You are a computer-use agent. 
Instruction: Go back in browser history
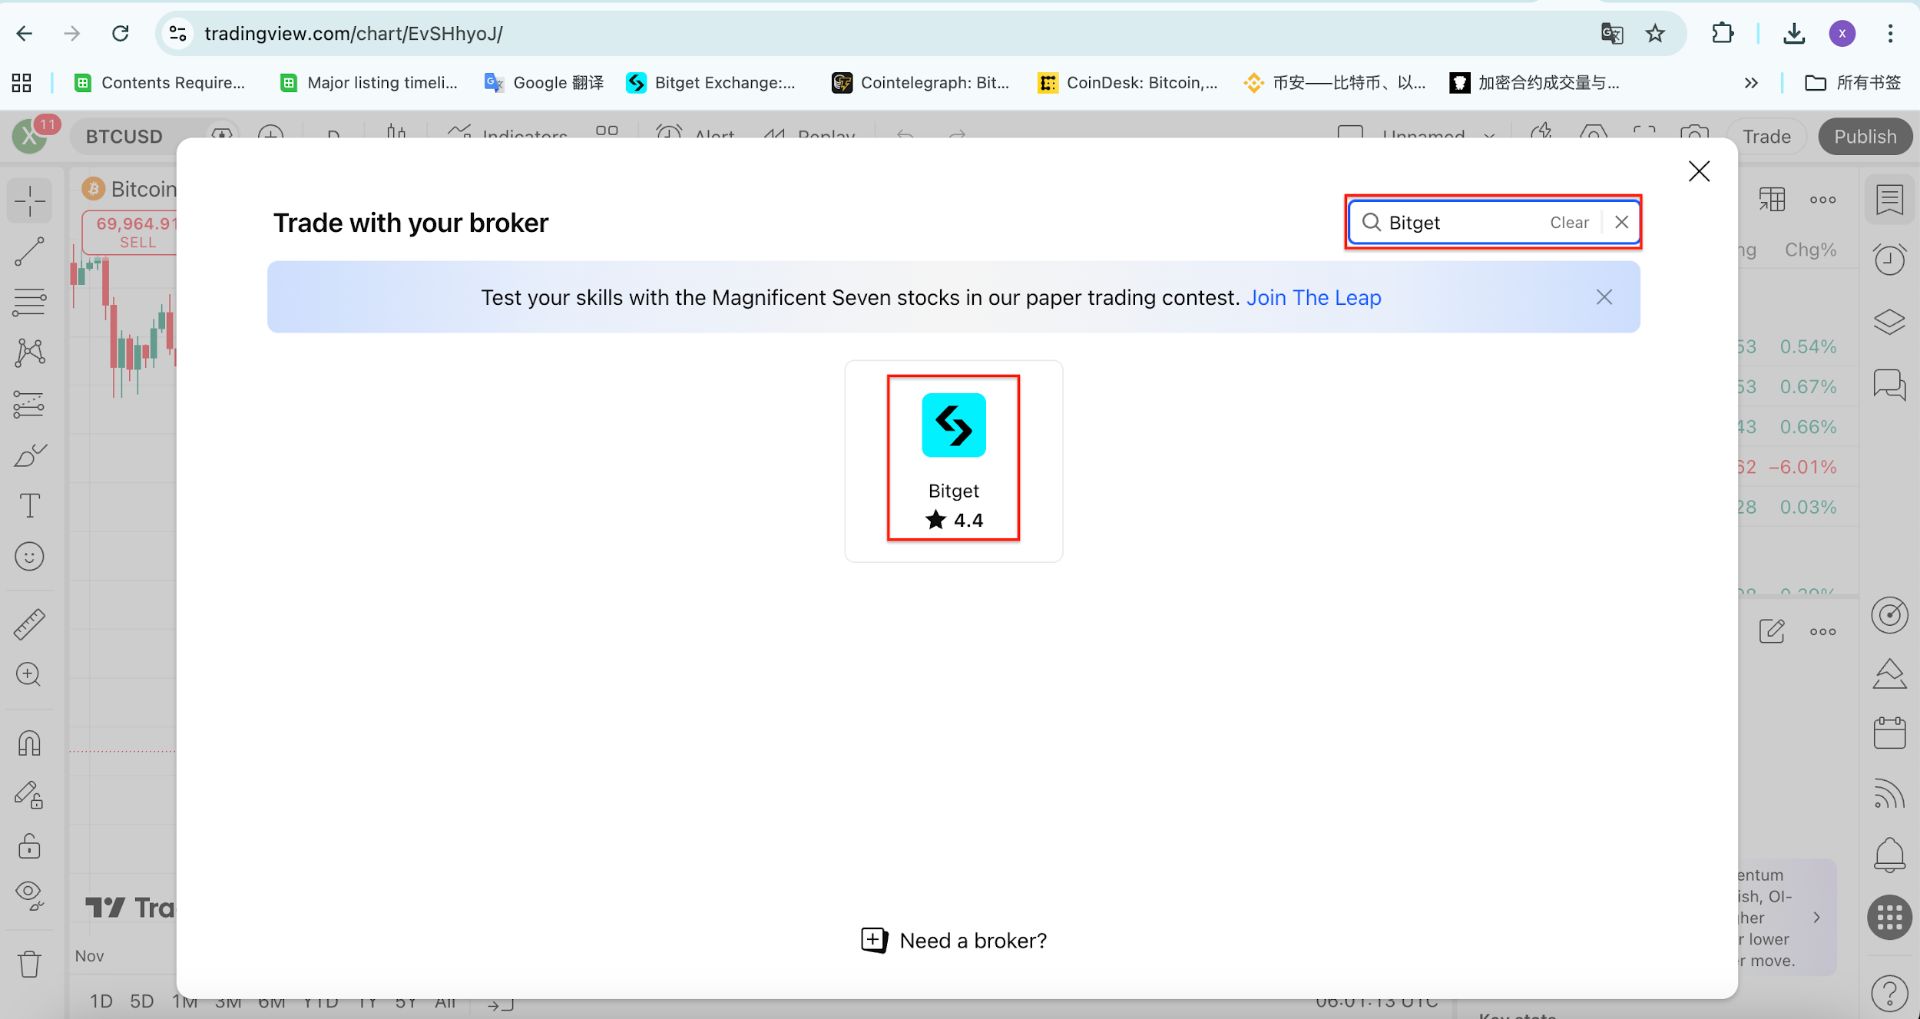pos(25,33)
